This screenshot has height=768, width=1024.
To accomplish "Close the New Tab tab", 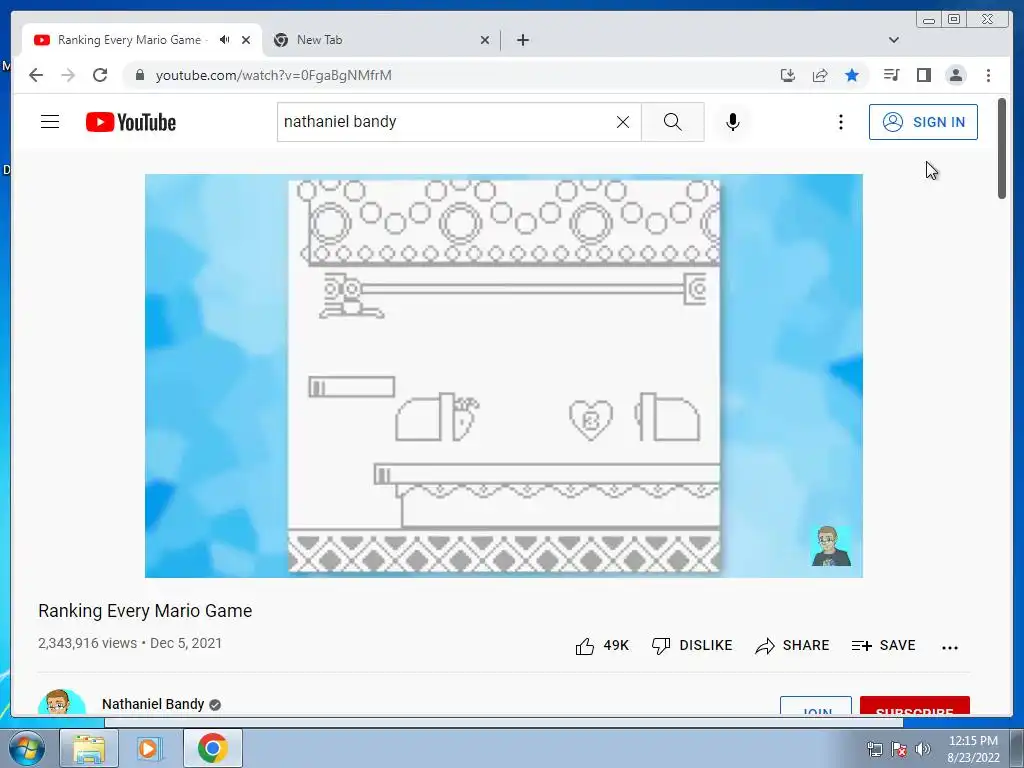I will (485, 40).
